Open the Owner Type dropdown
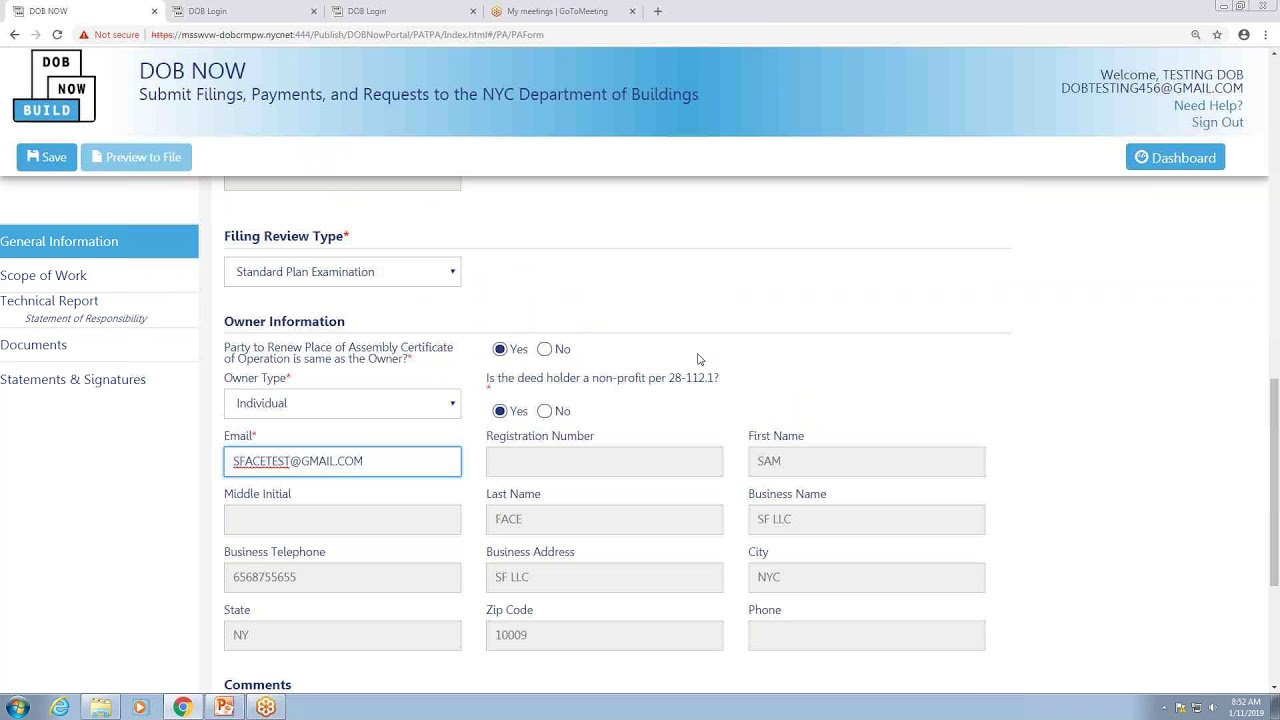This screenshot has width=1280, height=720. coord(342,403)
